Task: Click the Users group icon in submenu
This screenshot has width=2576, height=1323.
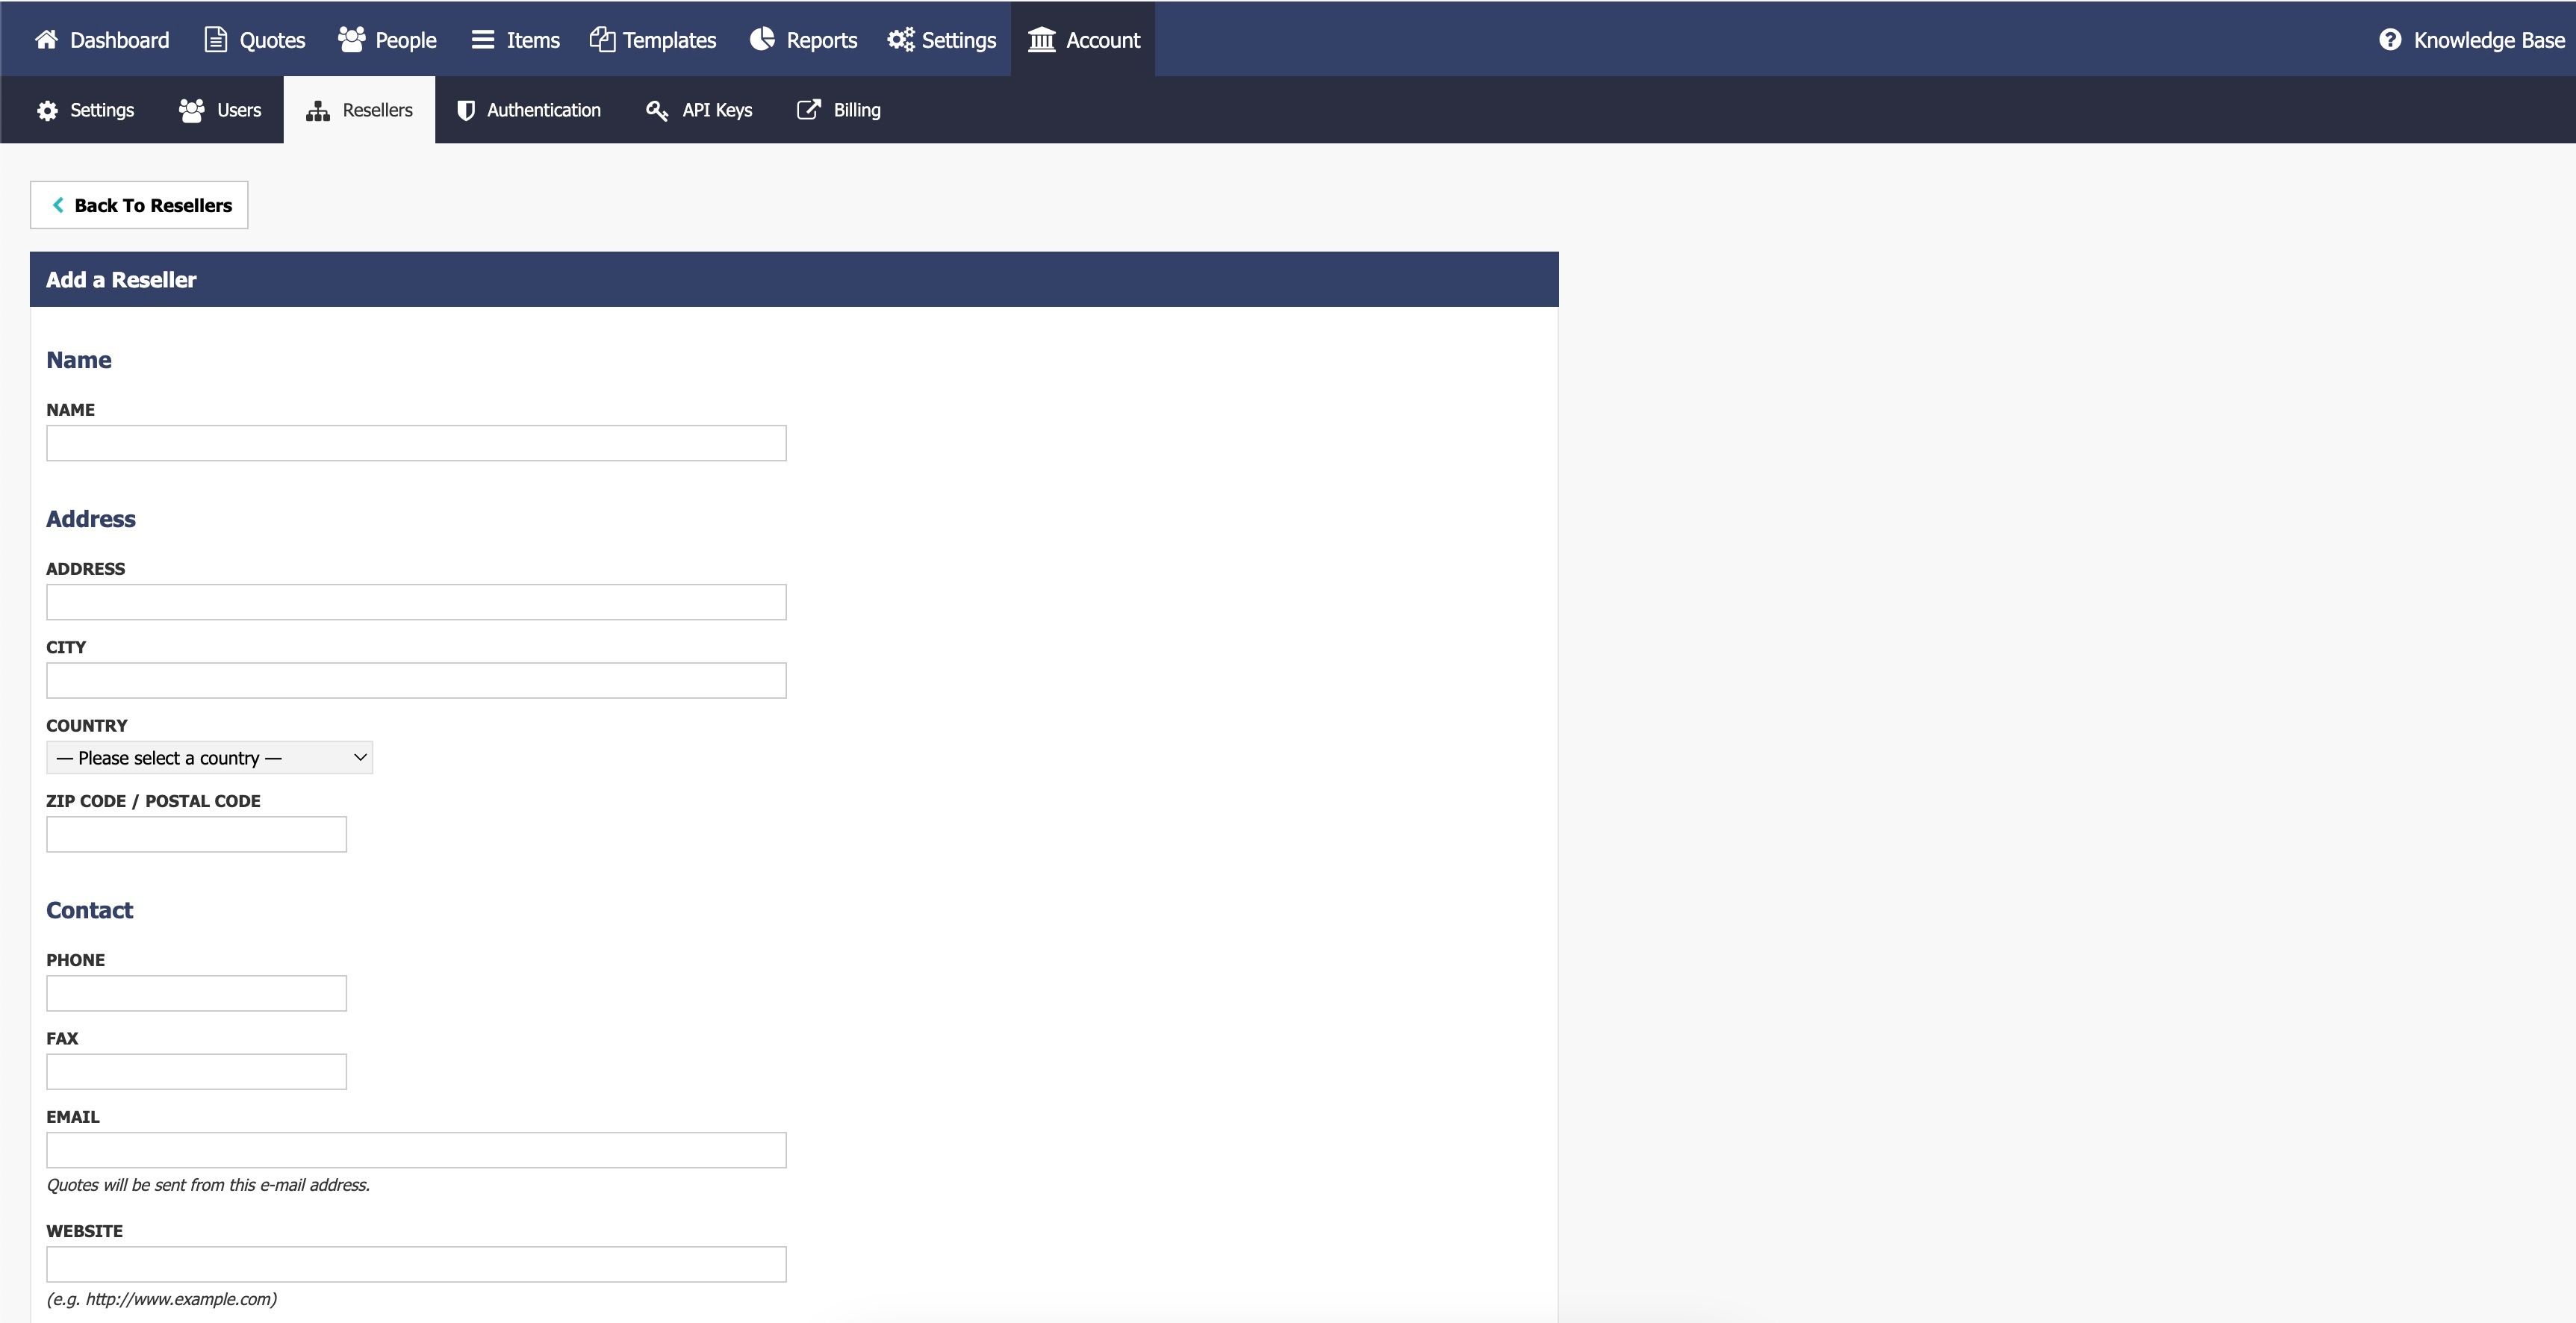Action: 192,110
